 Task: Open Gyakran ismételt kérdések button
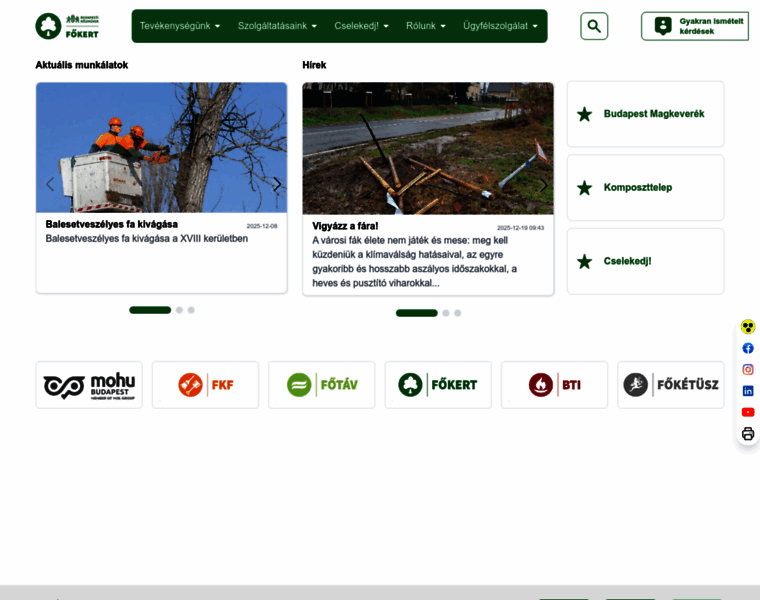[695, 26]
